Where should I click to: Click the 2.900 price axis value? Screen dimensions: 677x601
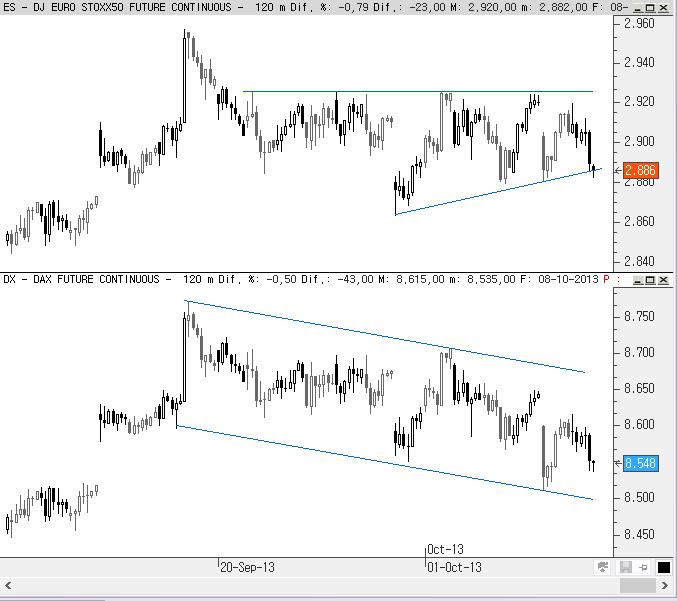[639, 141]
